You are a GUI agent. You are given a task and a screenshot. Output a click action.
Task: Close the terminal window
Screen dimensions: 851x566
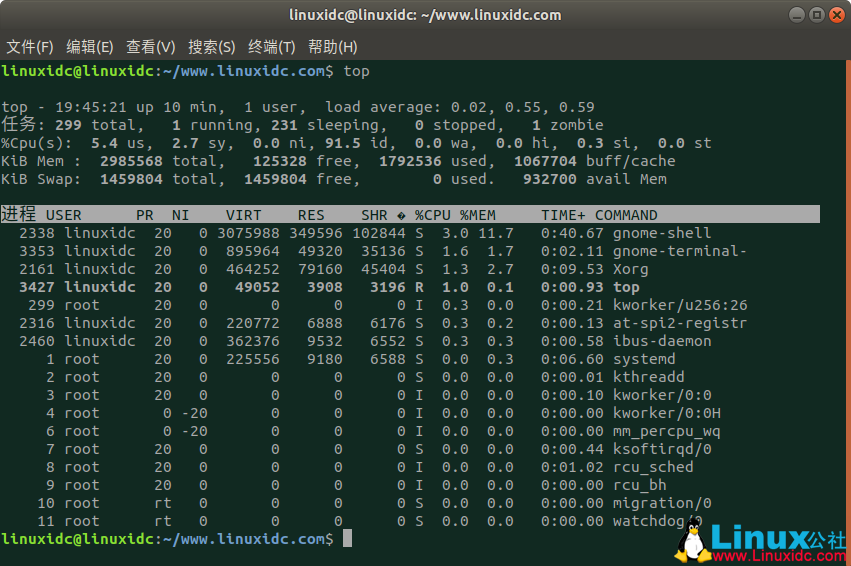click(x=837, y=15)
